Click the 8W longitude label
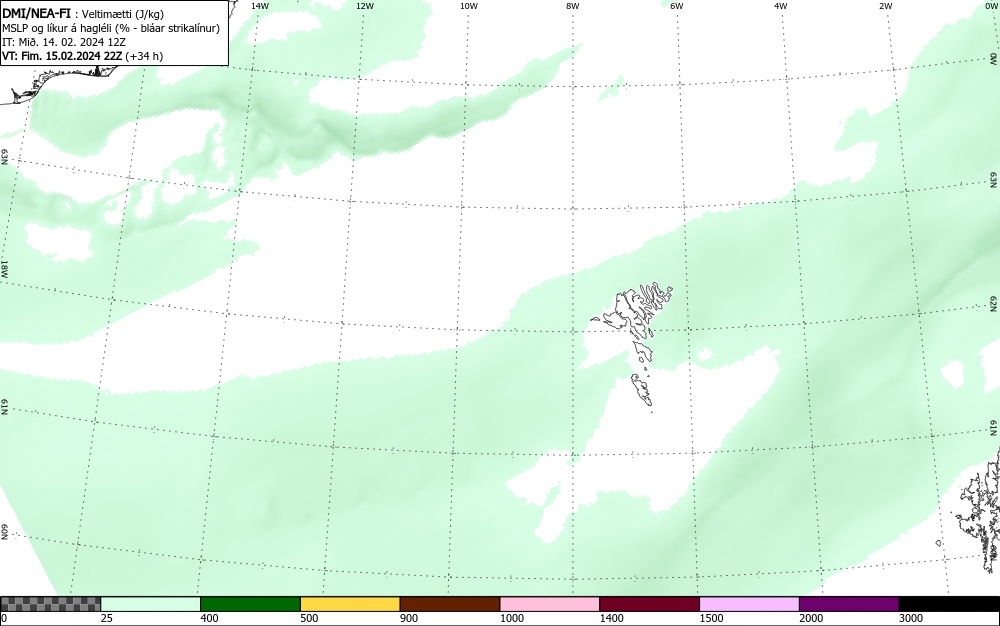The image size is (1000, 626). [573, 6]
